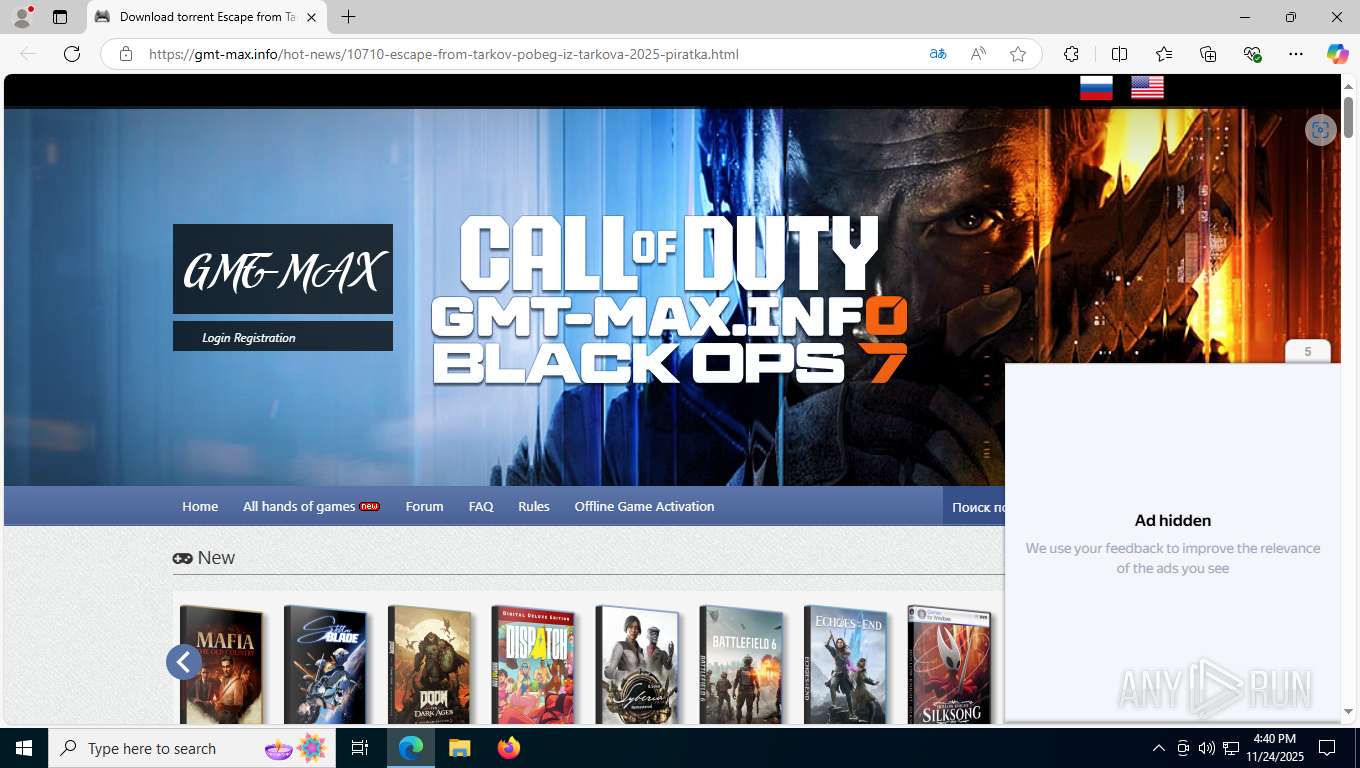Click the visual search icon on banner
The height and width of the screenshot is (768, 1360).
point(1321,130)
